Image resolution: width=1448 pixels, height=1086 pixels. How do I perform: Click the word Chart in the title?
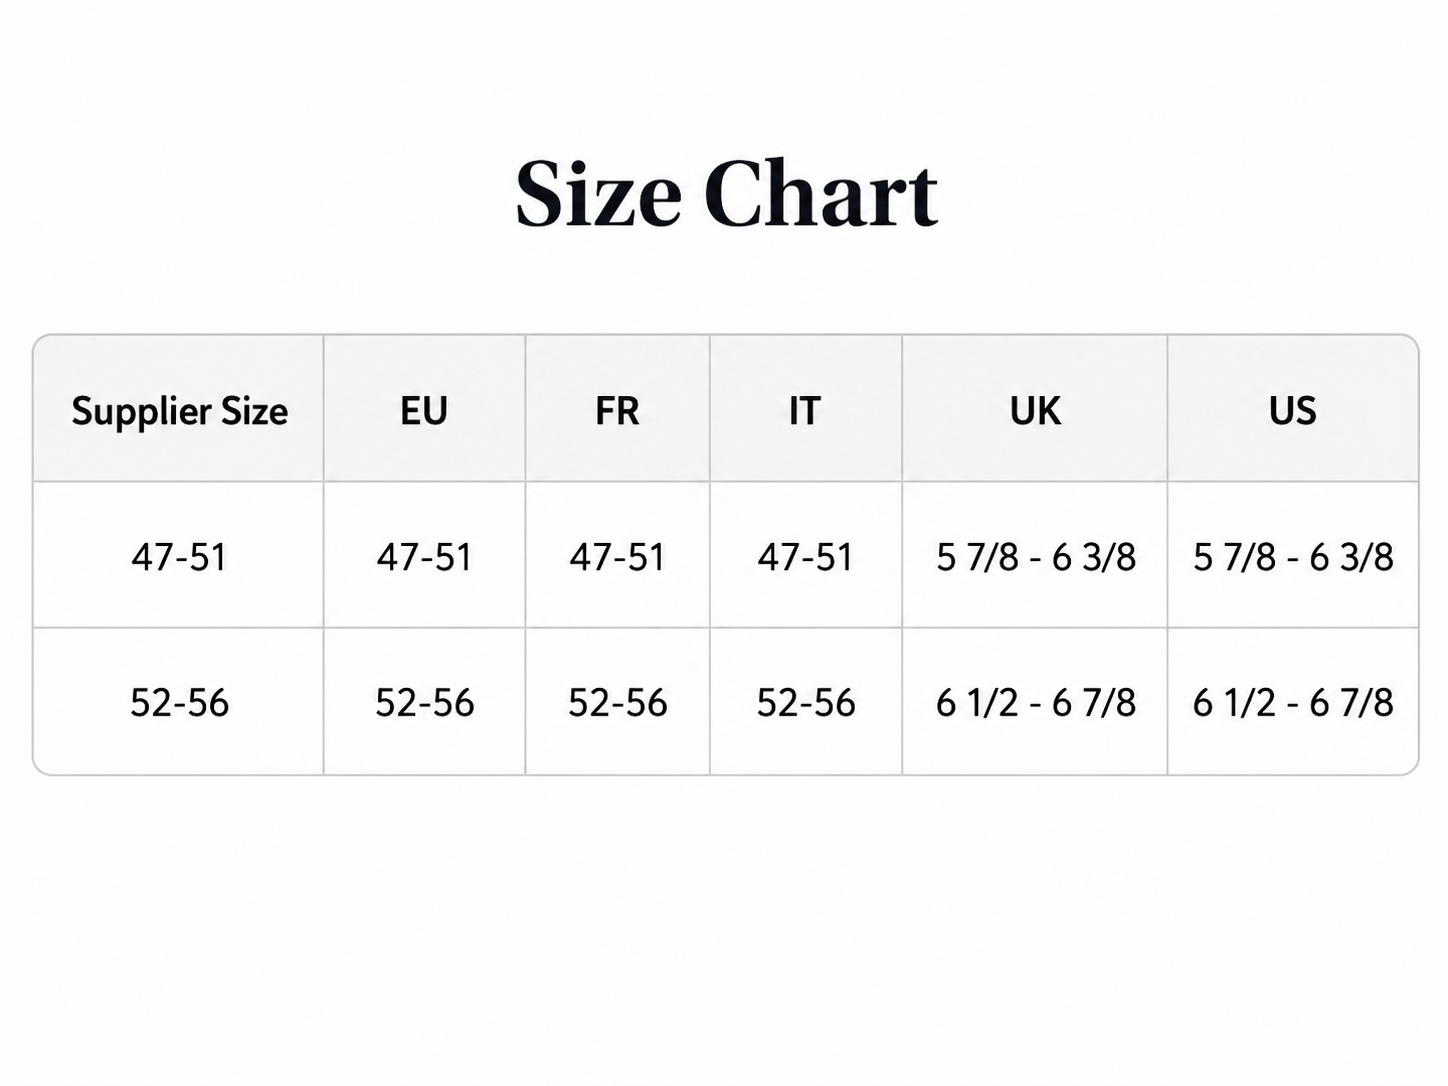pos(821,194)
